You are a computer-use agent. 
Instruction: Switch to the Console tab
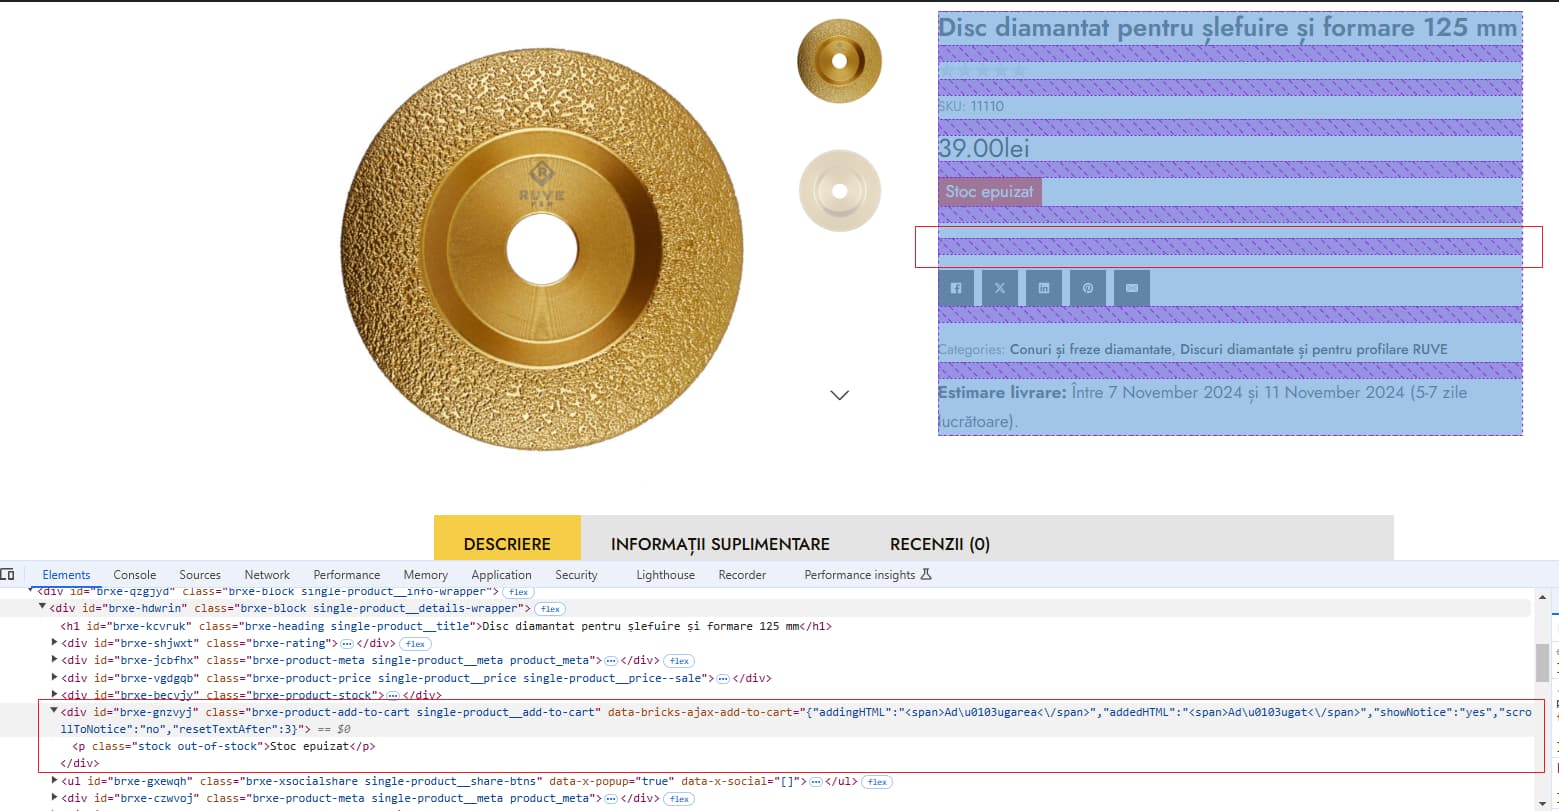135,574
